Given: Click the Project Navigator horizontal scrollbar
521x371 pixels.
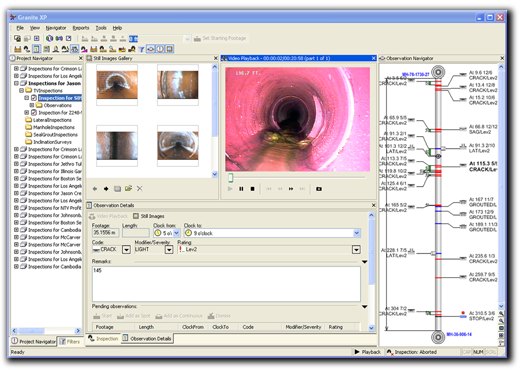Looking at the screenshot, I should (47, 331).
